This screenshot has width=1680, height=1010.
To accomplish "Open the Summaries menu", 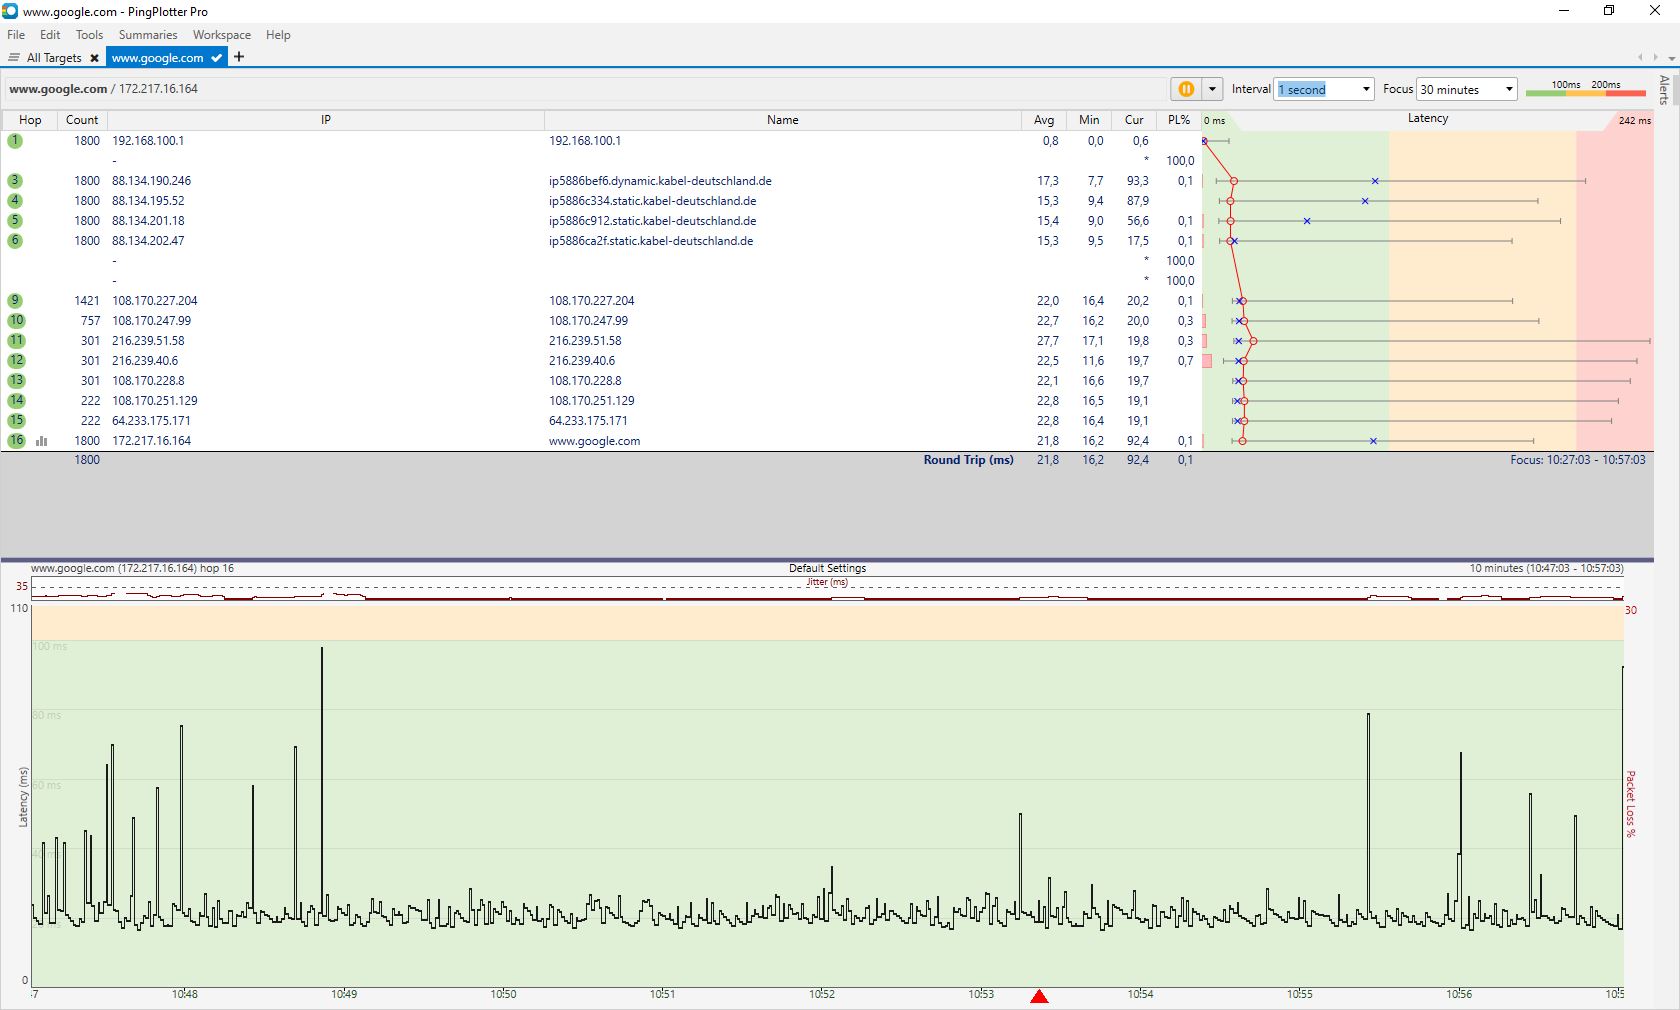I will point(148,35).
